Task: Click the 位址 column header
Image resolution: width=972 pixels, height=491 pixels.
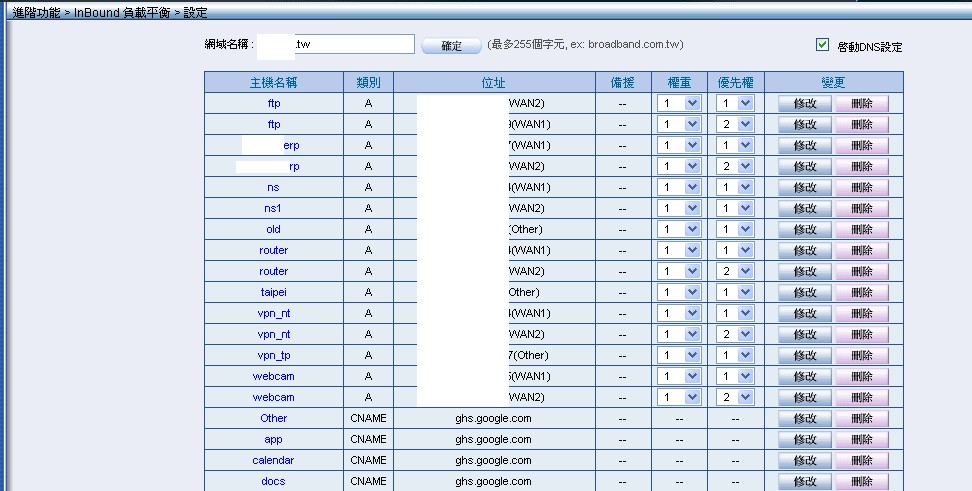Action: click(x=493, y=82)
